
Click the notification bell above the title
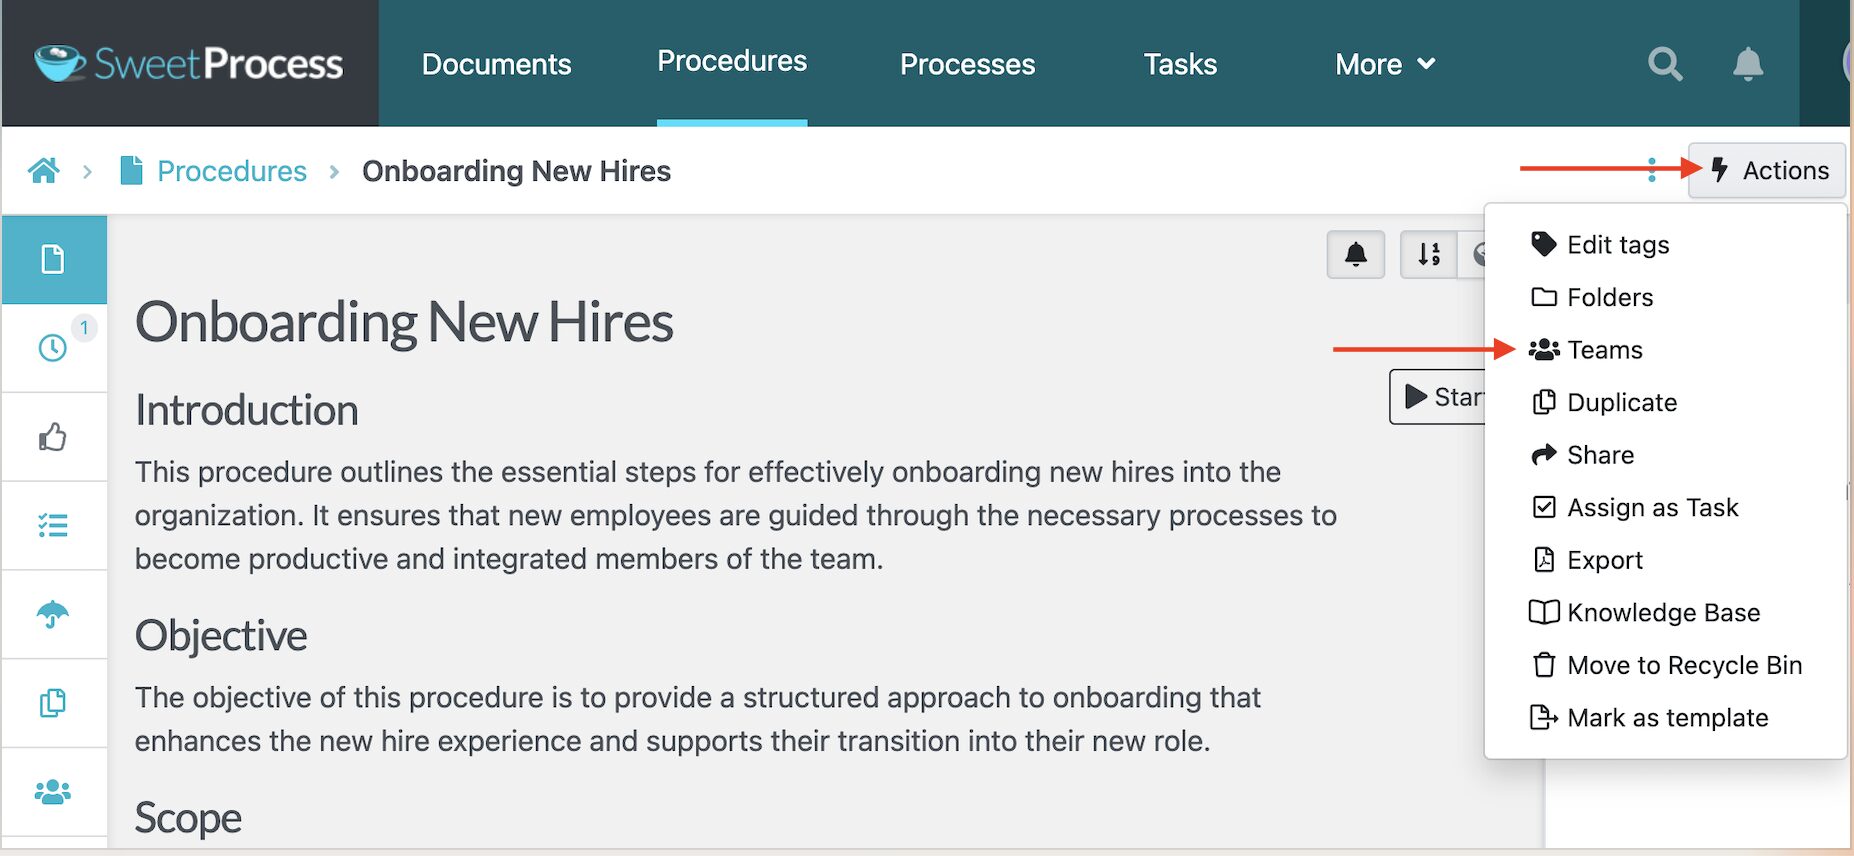point(1356,255)
